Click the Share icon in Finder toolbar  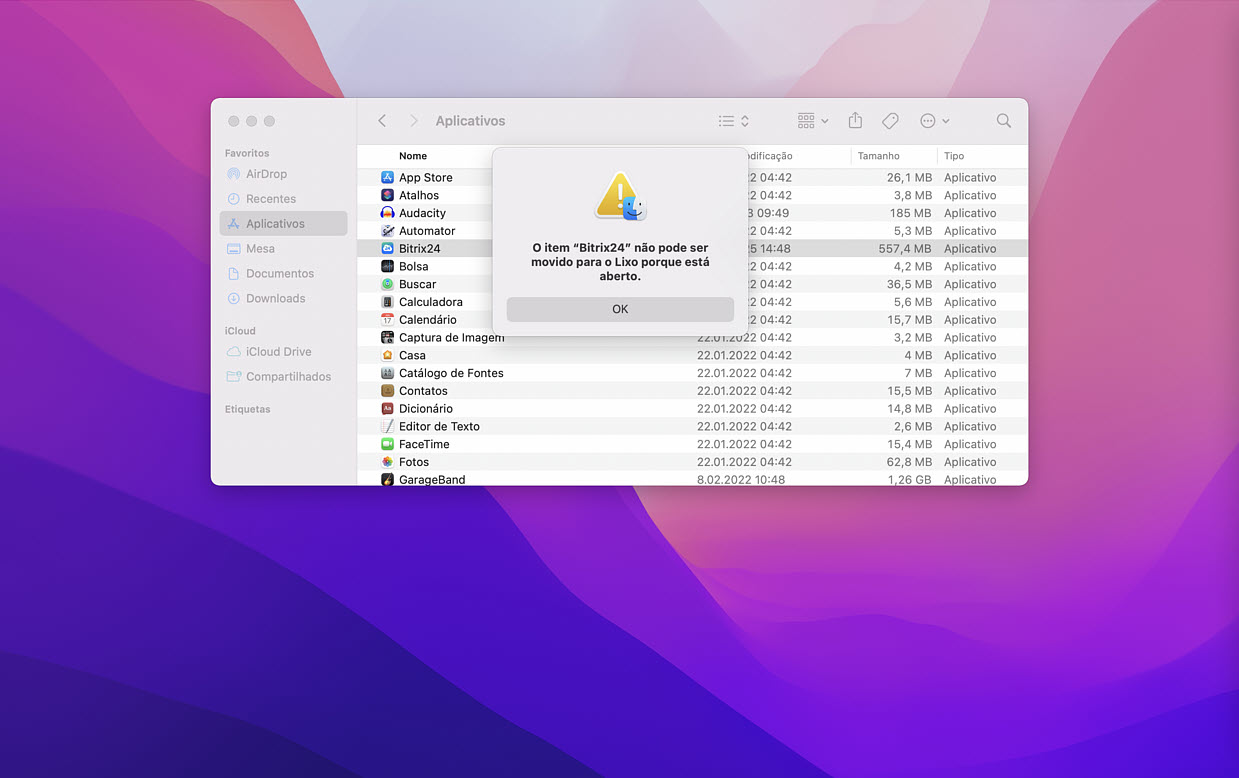coord(855,121)
